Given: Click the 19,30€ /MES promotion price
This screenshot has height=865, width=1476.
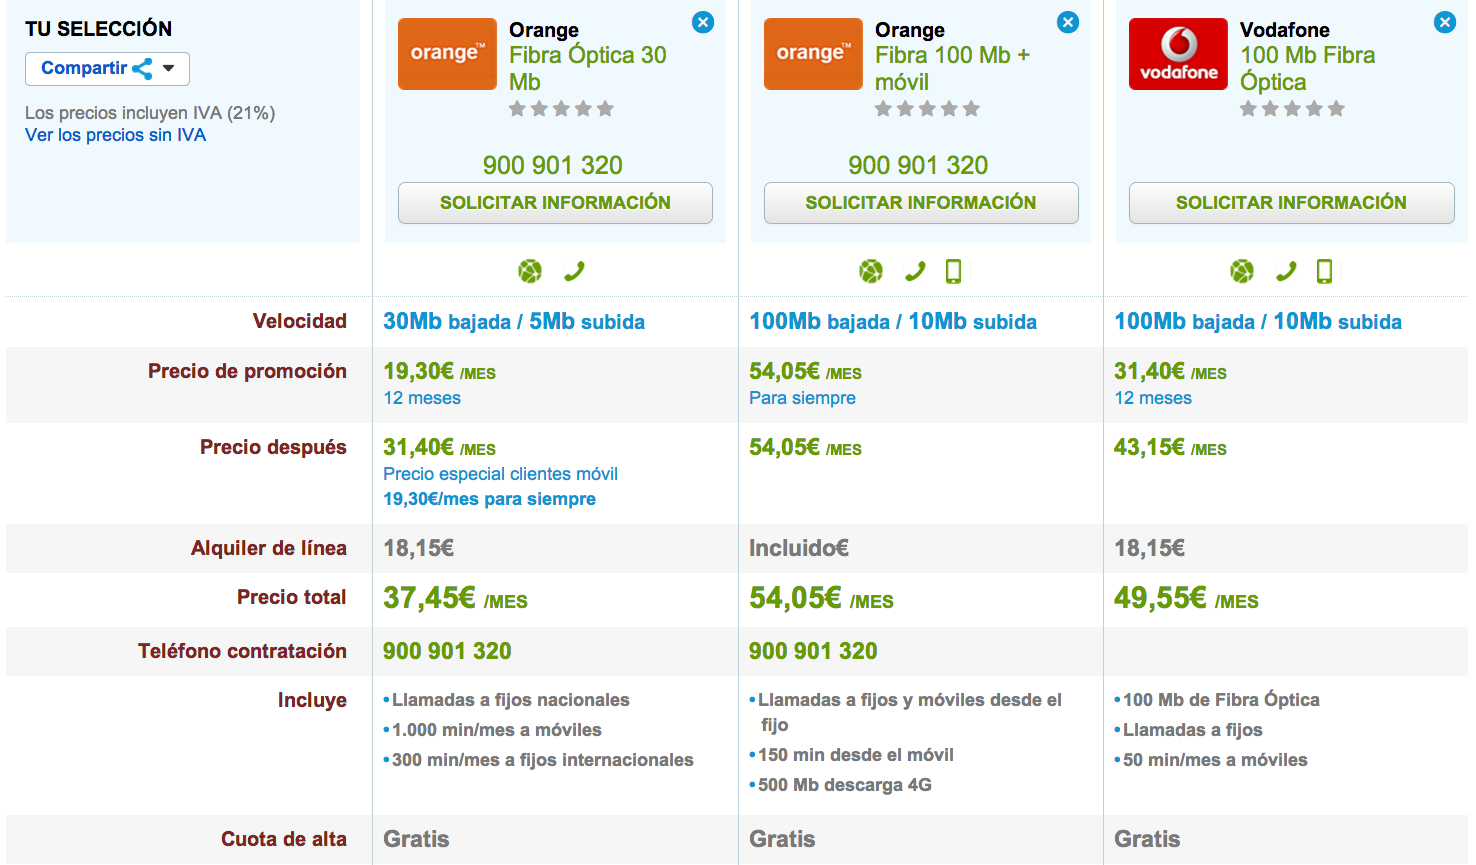Looking at the screenshot, I should (x=440, y=372).
